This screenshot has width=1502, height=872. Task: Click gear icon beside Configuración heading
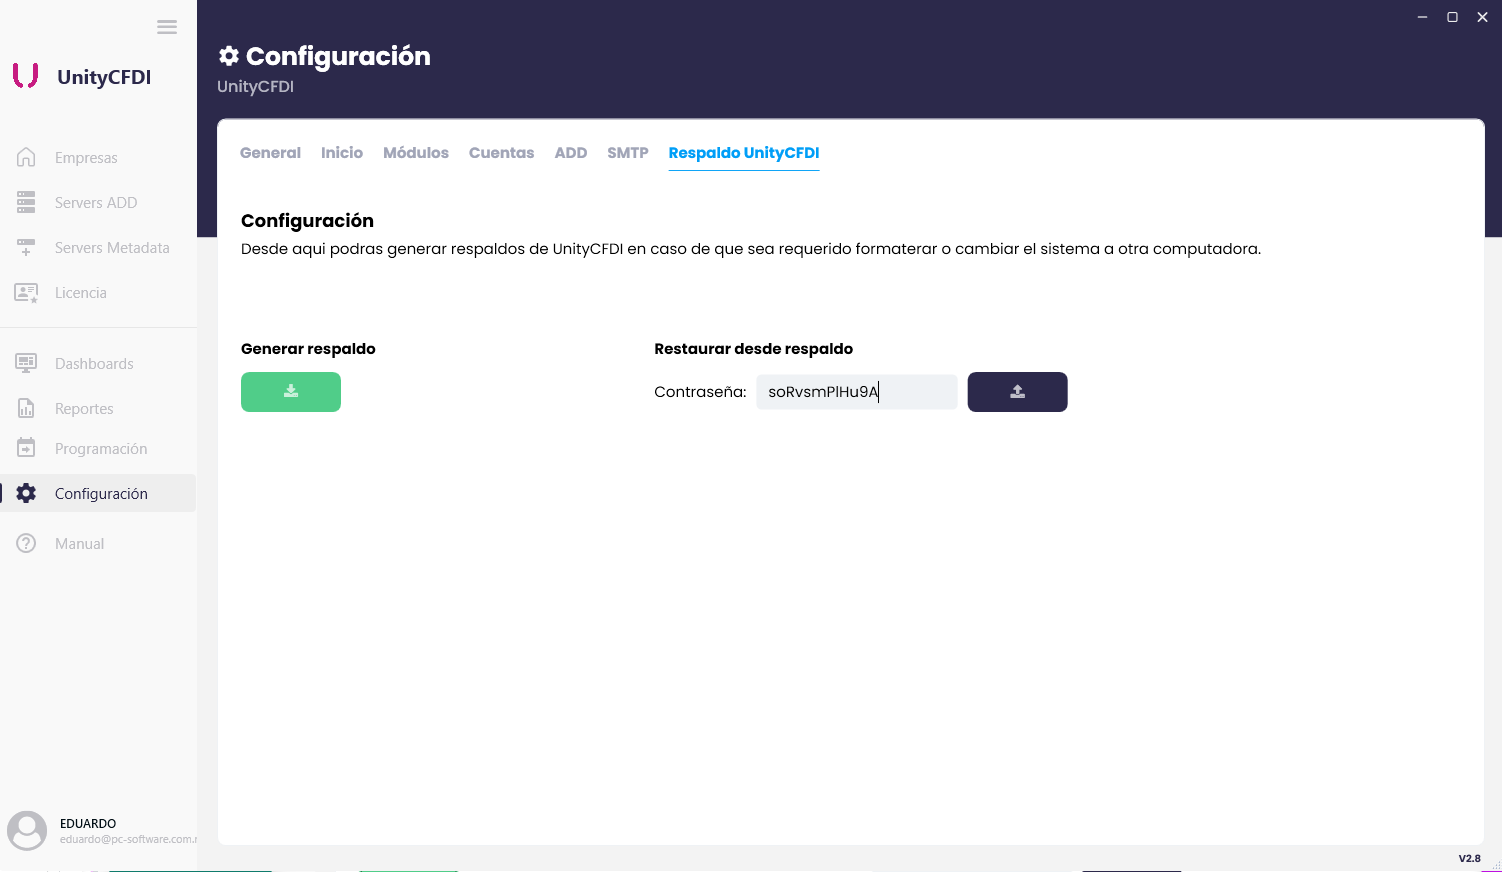[229, 56]
